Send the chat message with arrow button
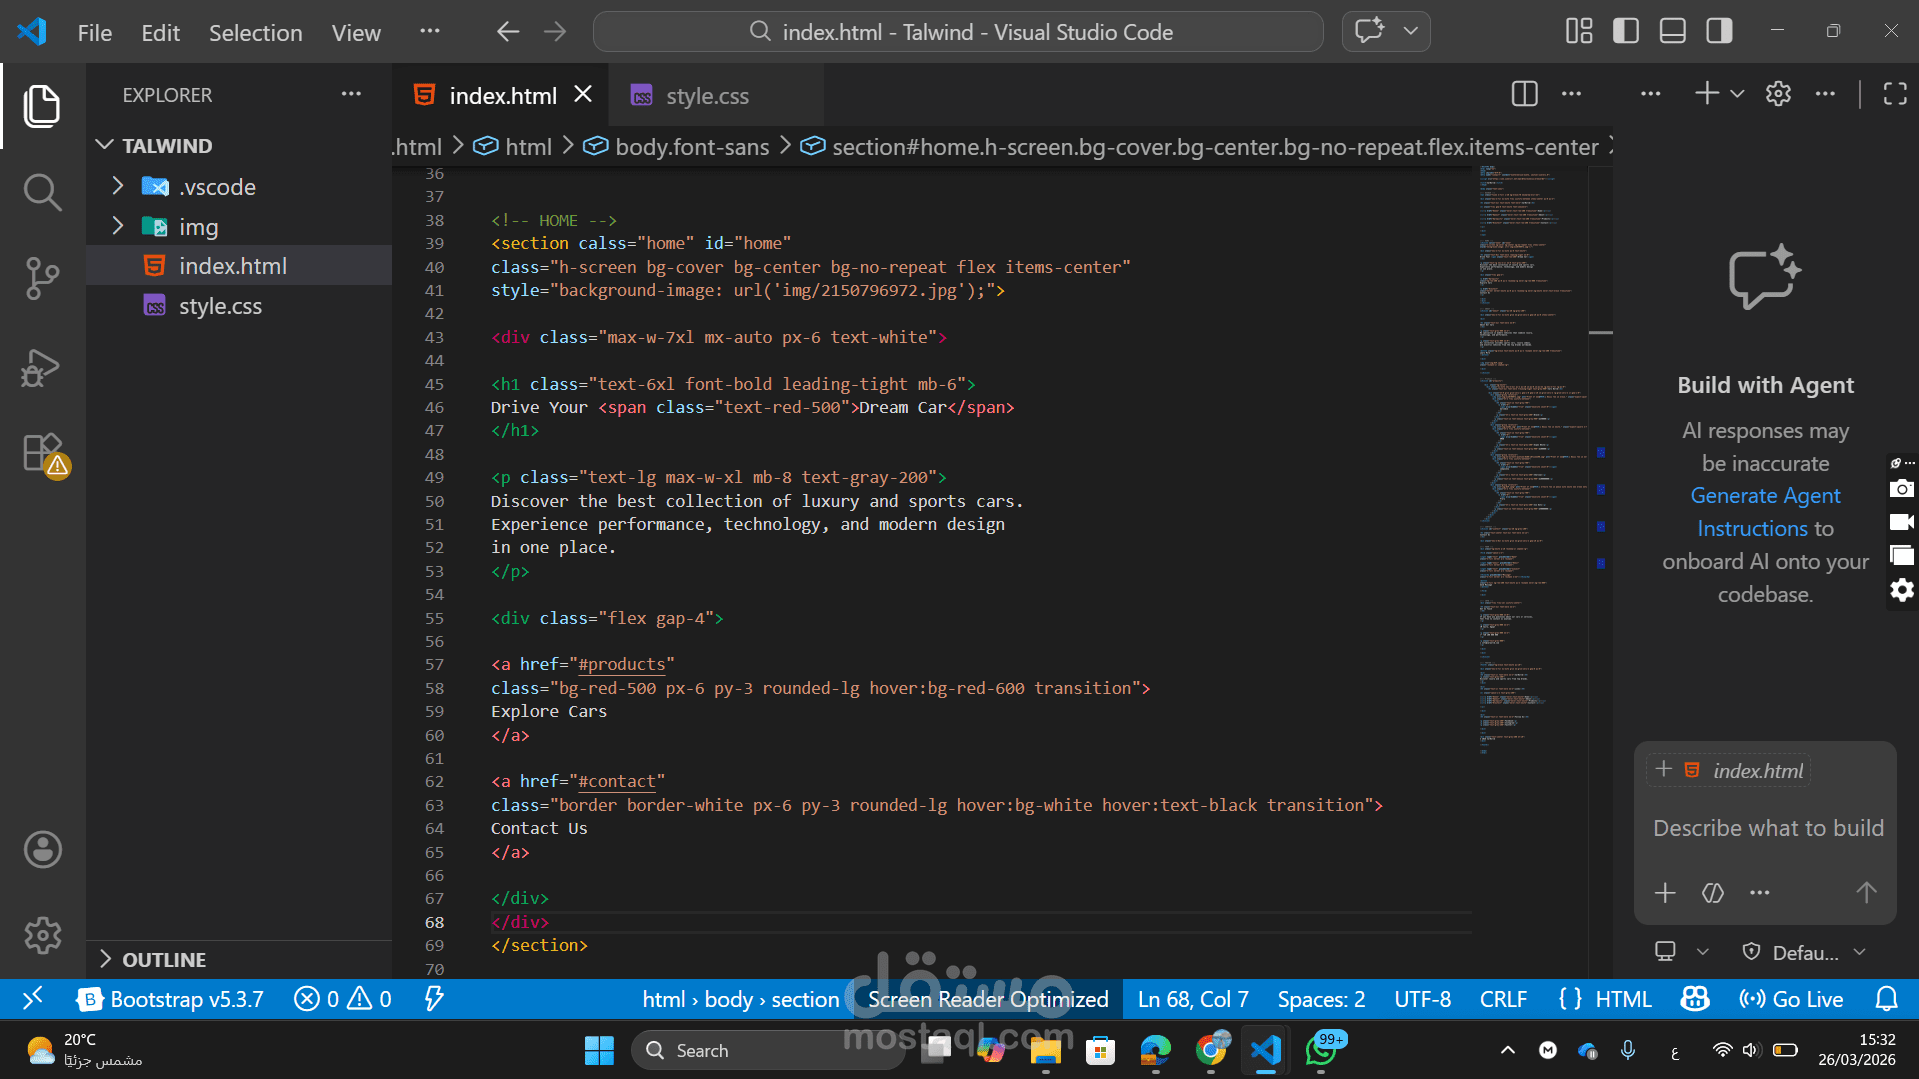 [1866, 892]
